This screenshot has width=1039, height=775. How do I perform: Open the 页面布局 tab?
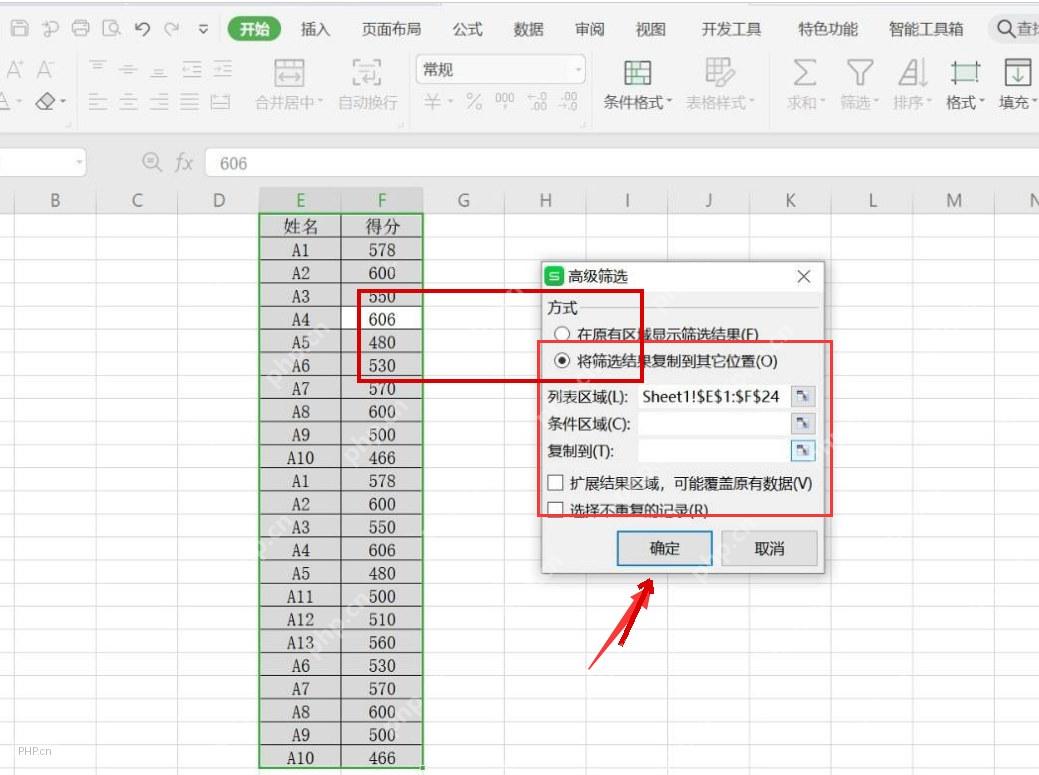point(392,29)
